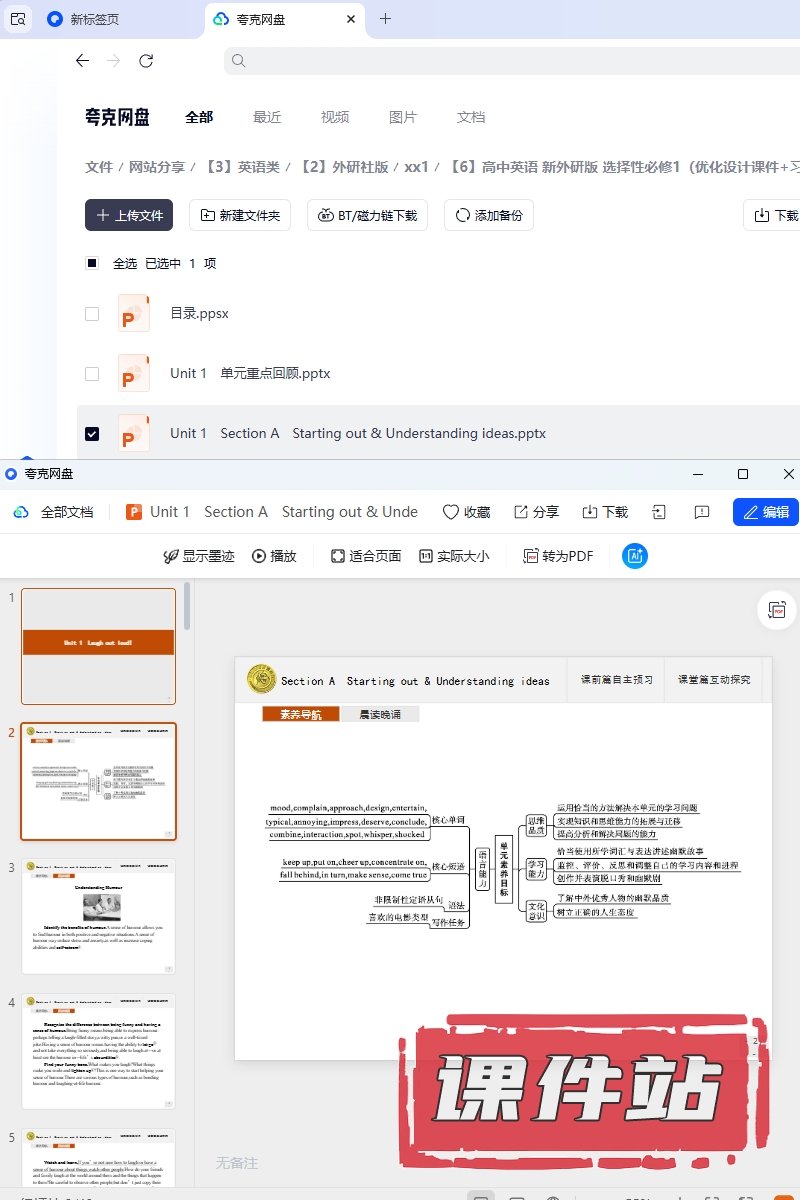Open the blue AI assistant icon
800x1200 pixels.
tap(634, 556)
